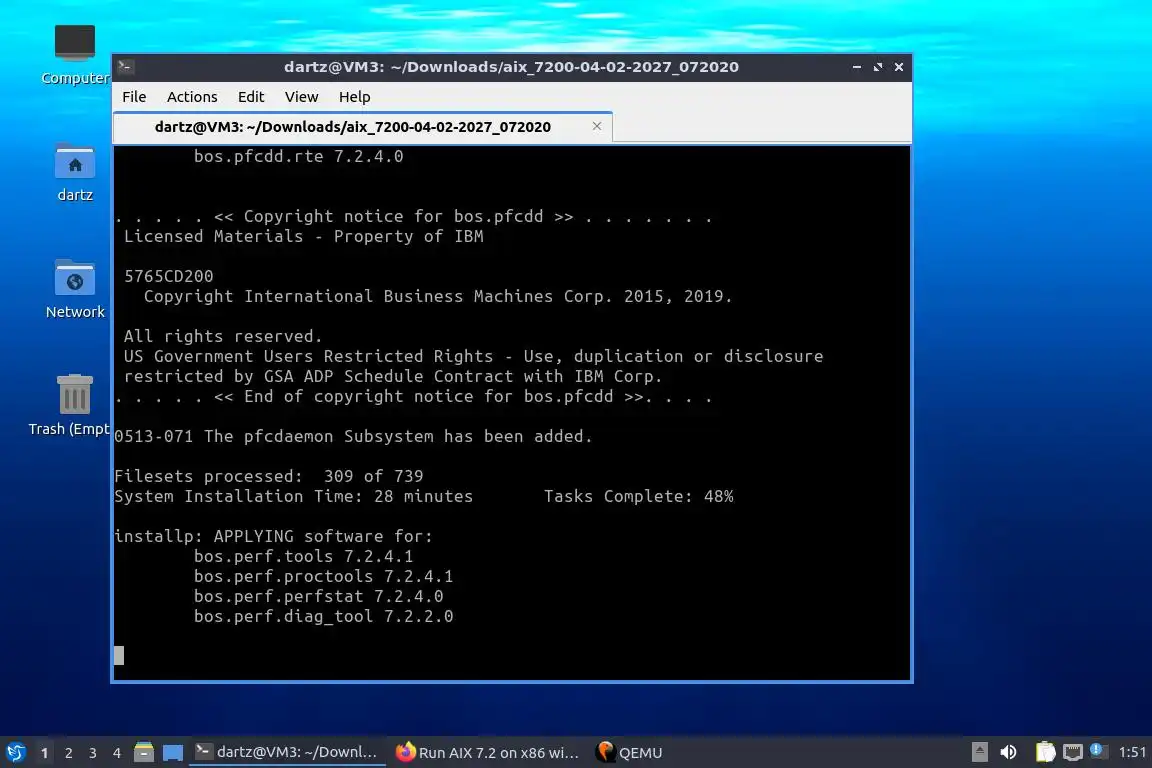
Task: Maximize the terminal window
Action: click(x=878, y=67)
